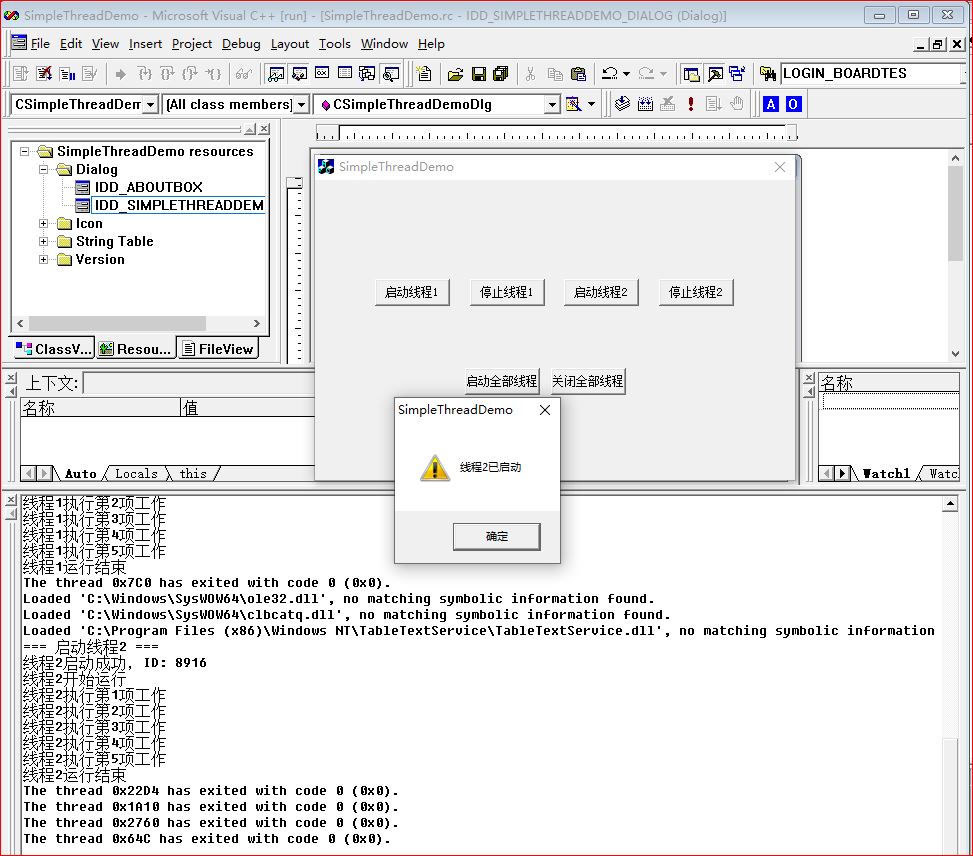This screenshot has width=973, height=856.
Task: Click the Build icon in build toolbar
Action: click(x=645, y=104)
